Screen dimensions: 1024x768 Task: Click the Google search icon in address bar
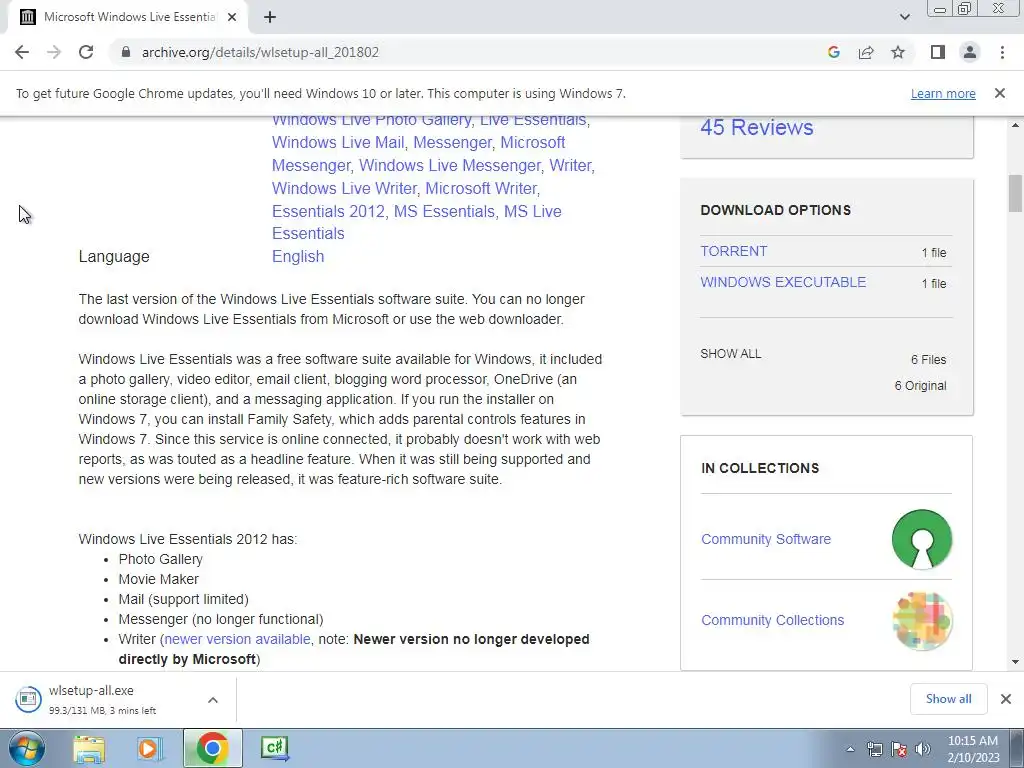(833, 52)
